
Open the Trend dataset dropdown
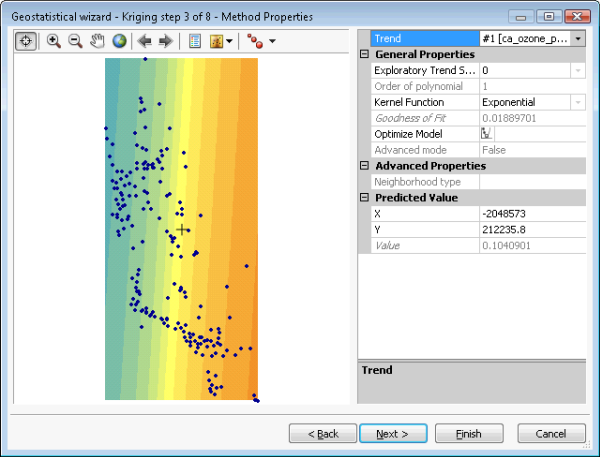click(578, 38)
